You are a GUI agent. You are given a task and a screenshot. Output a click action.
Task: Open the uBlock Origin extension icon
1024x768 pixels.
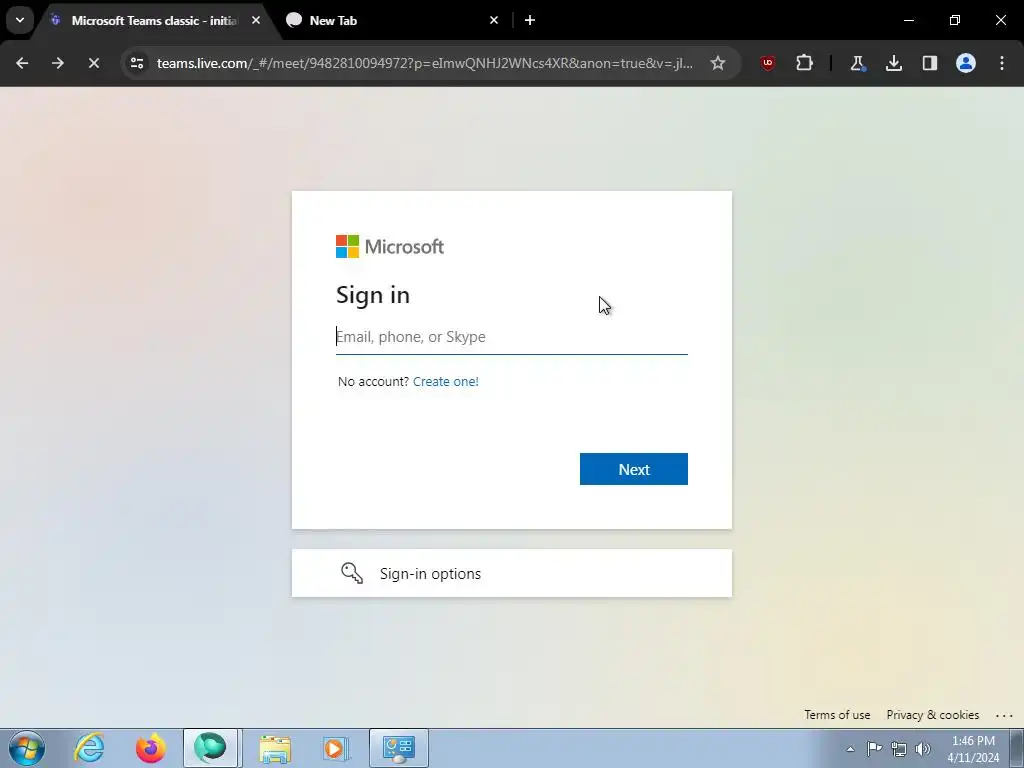coord(768,63)
